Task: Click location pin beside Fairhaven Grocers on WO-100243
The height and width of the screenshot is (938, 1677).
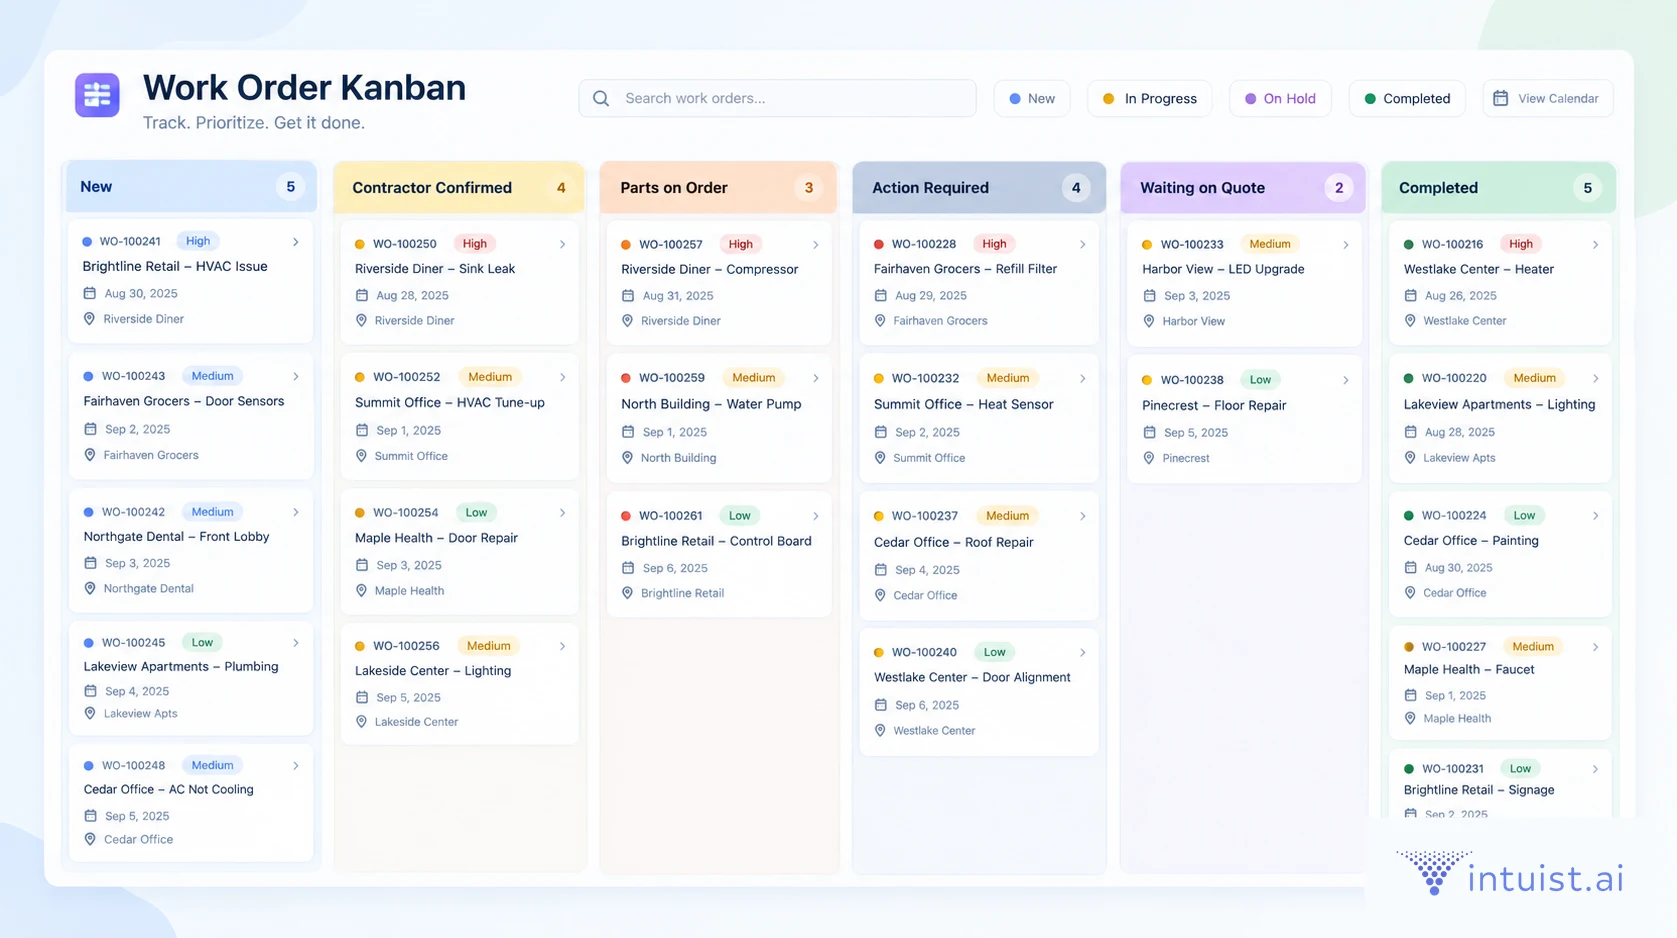Action: 90,455
